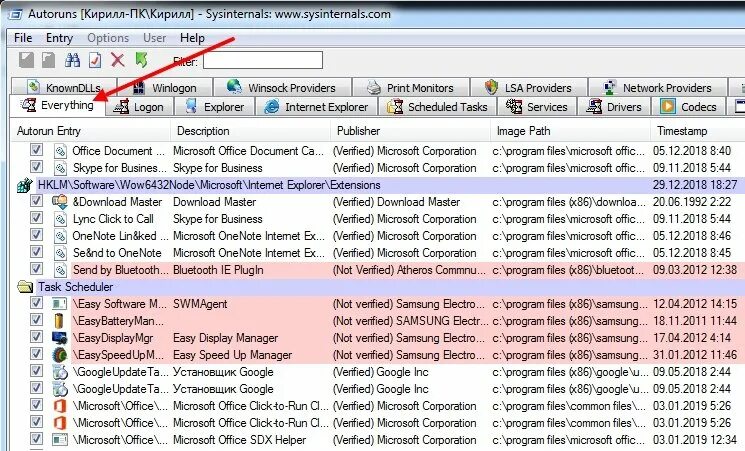Click the Send by Bluetooth row icon

click(60, 270)
